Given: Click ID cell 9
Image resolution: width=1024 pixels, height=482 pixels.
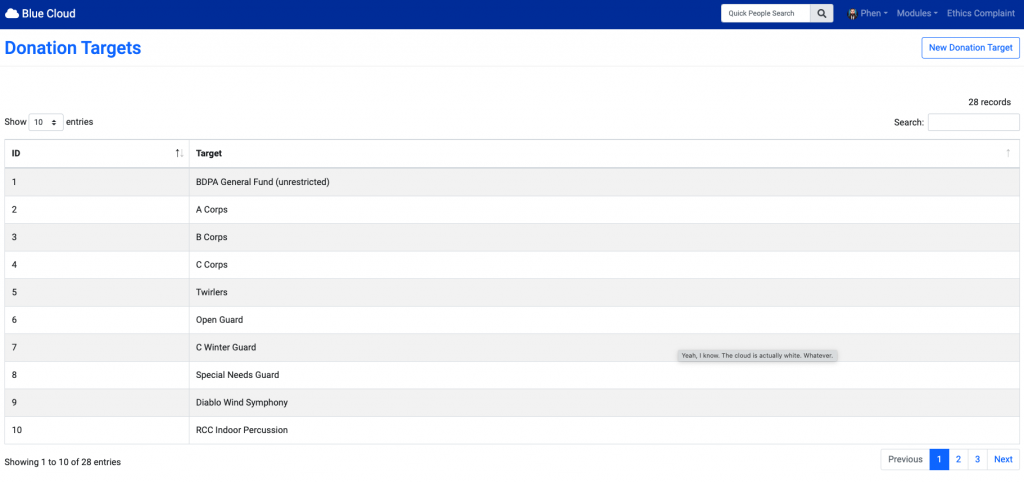Looking at the screenshot, I should tap(97, 403).
